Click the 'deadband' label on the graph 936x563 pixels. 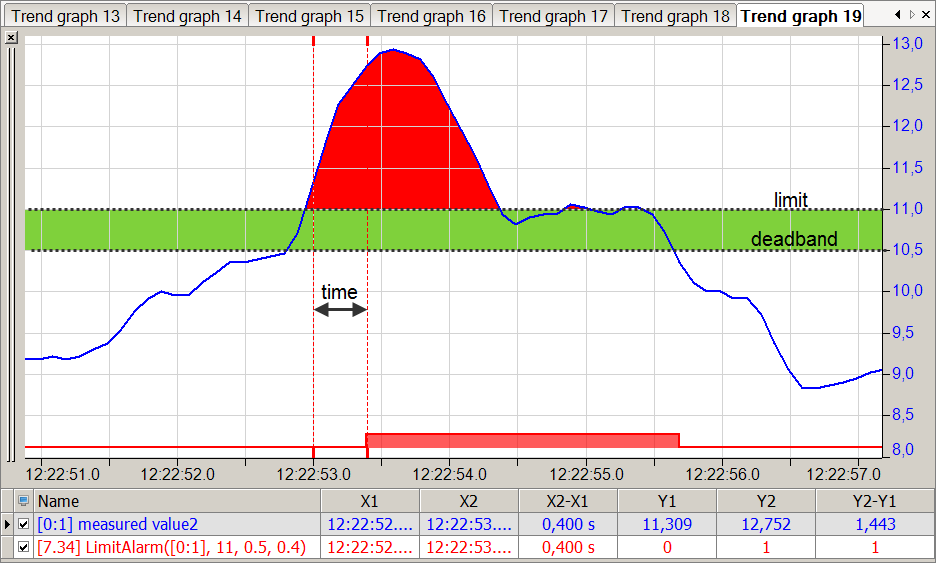794,239
